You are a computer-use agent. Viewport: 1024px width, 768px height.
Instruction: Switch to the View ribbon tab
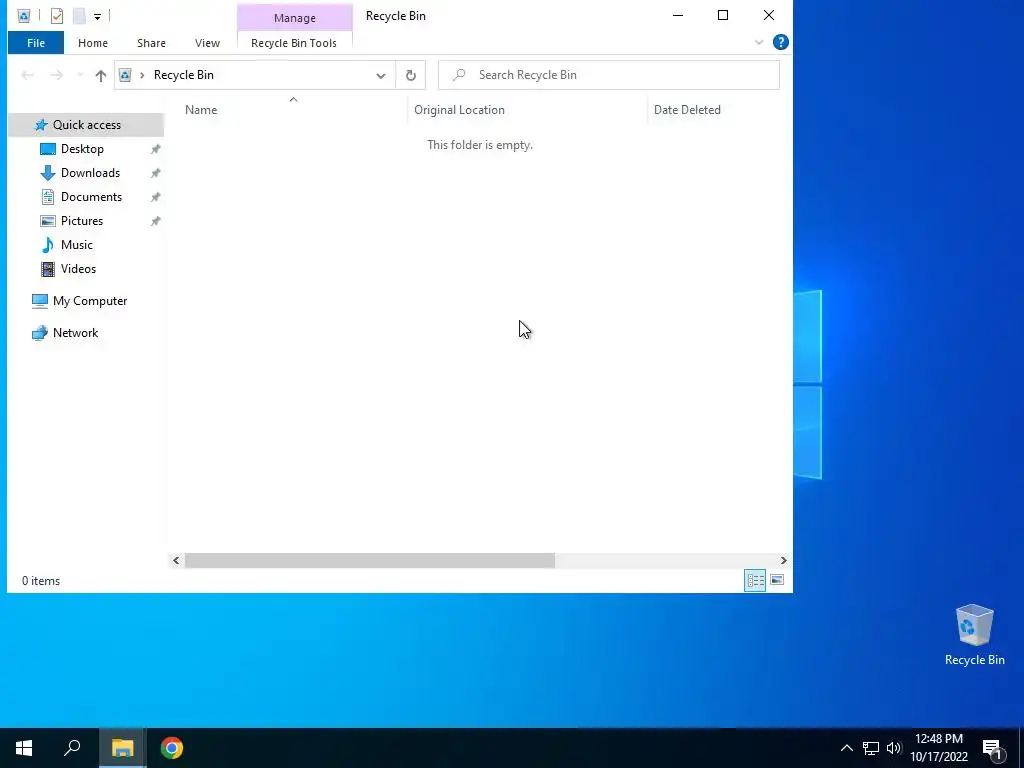coord(207,43)
